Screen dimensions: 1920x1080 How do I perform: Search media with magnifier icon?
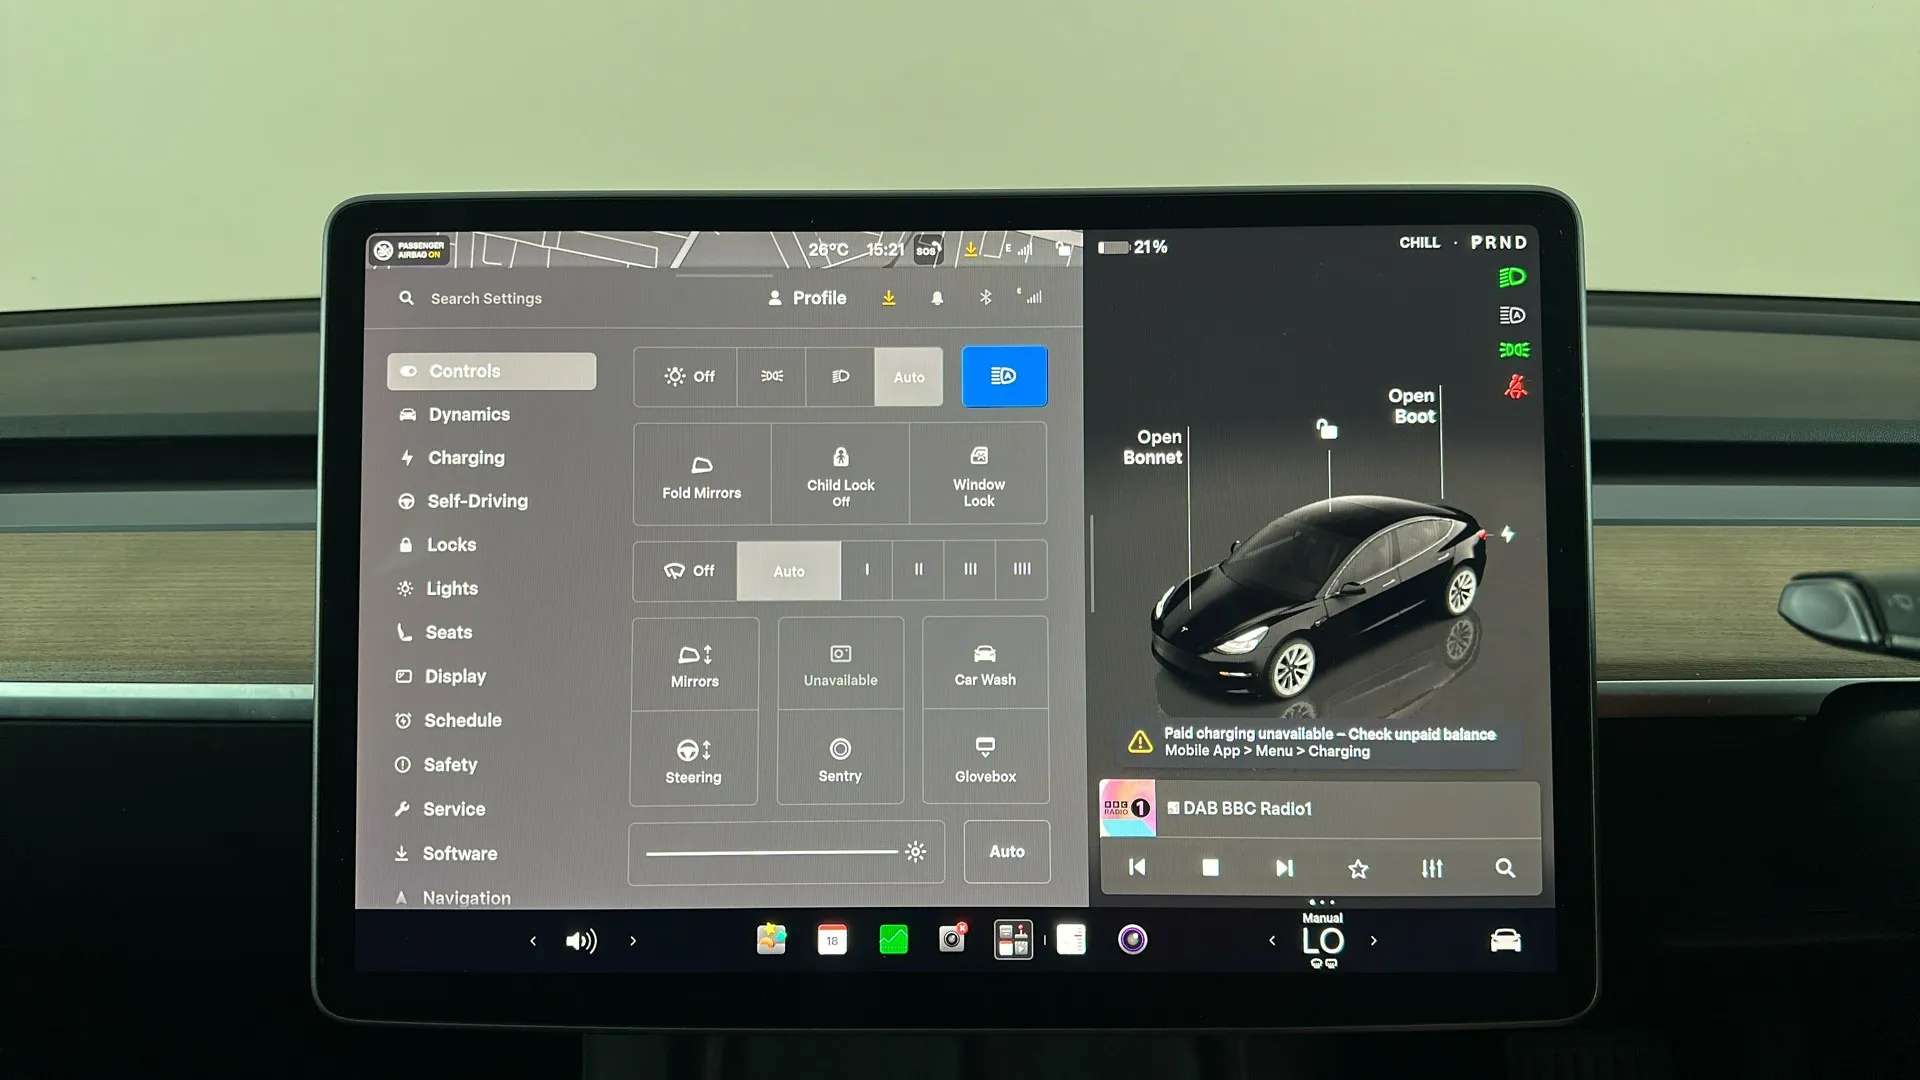click(1505, 868)
